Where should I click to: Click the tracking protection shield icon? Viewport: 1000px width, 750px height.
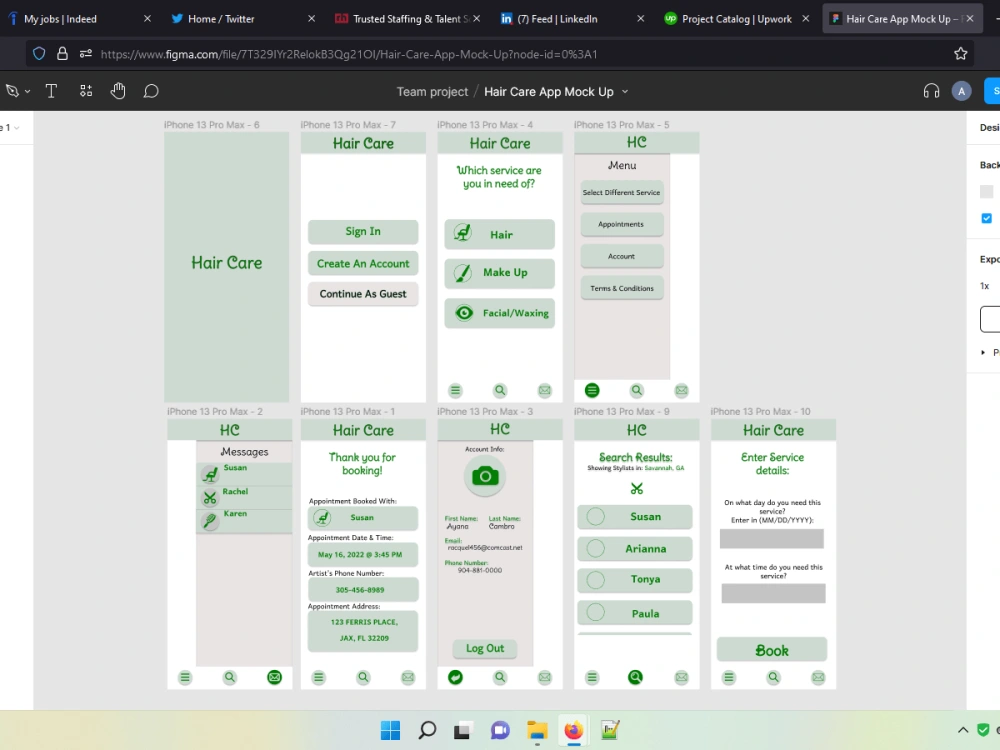[39, 53]
